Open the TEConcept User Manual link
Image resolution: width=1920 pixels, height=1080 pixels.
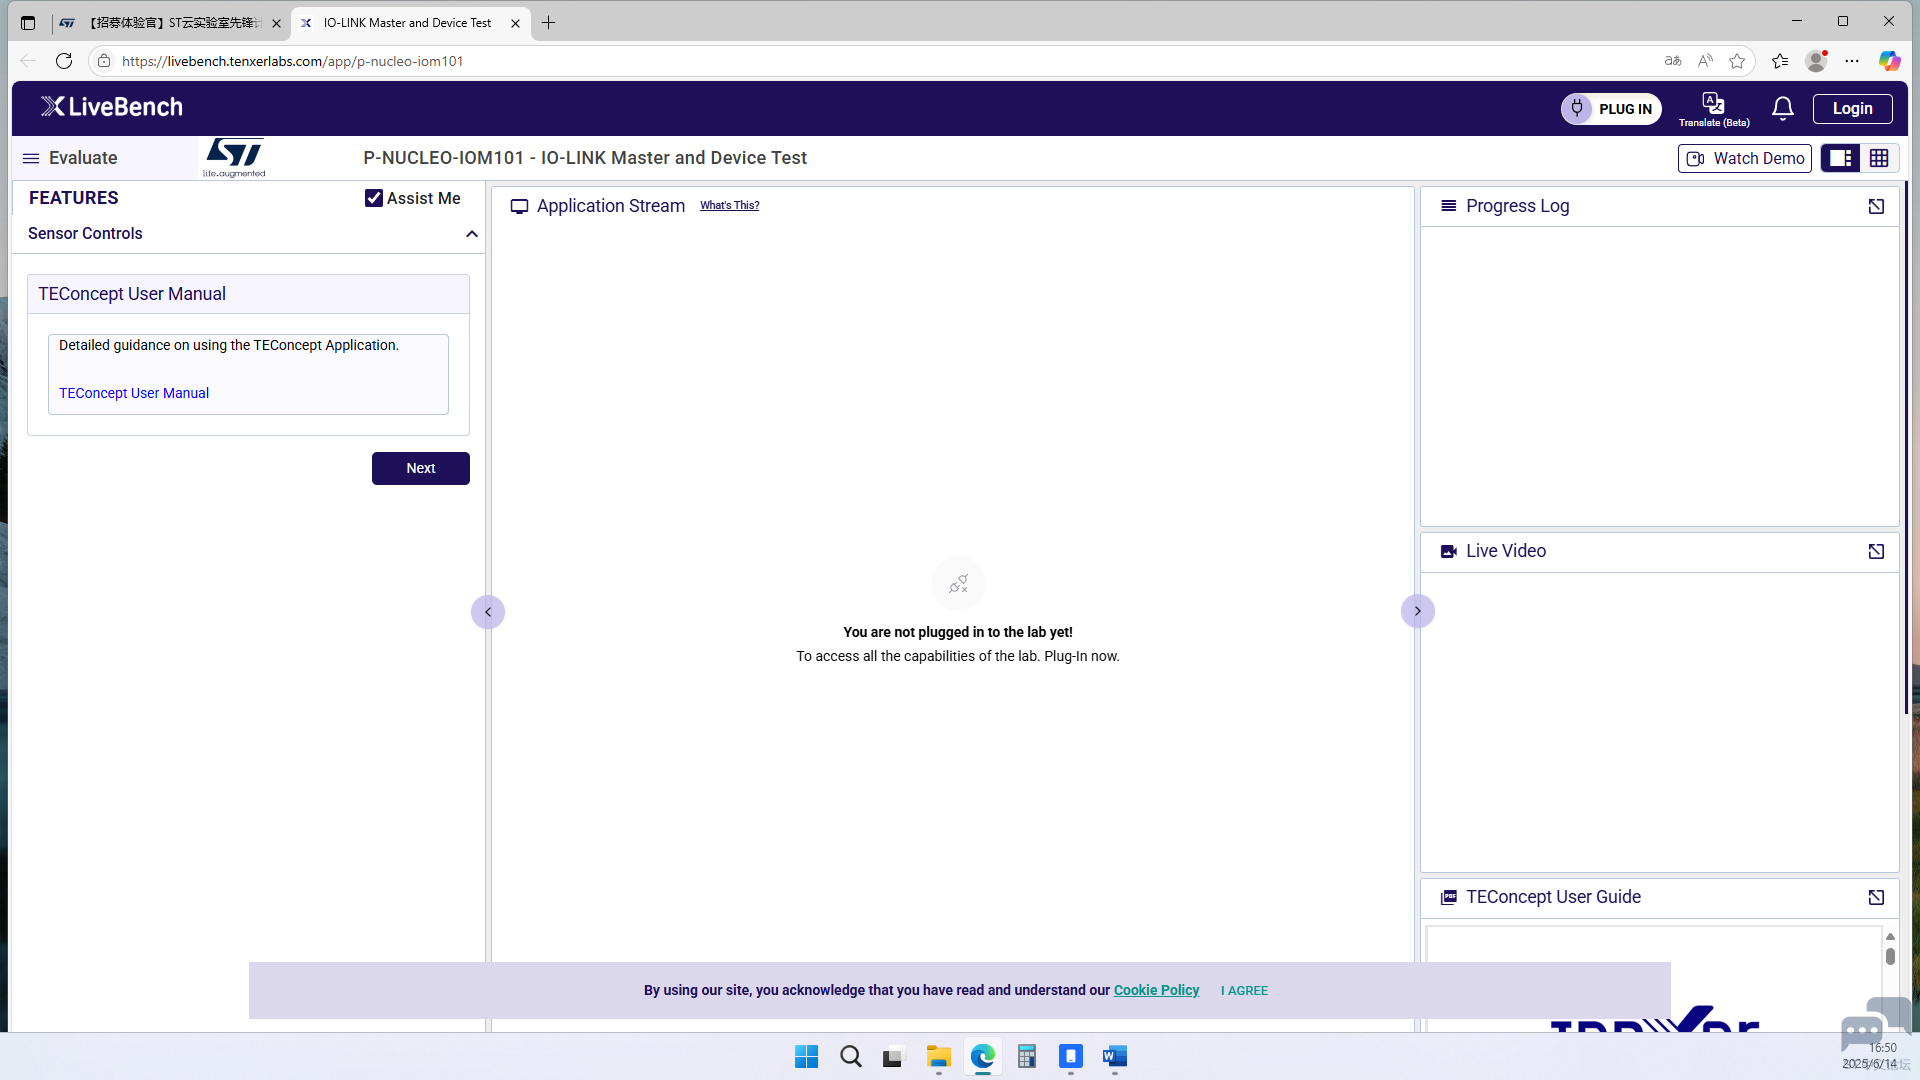[x=134, y=393]
